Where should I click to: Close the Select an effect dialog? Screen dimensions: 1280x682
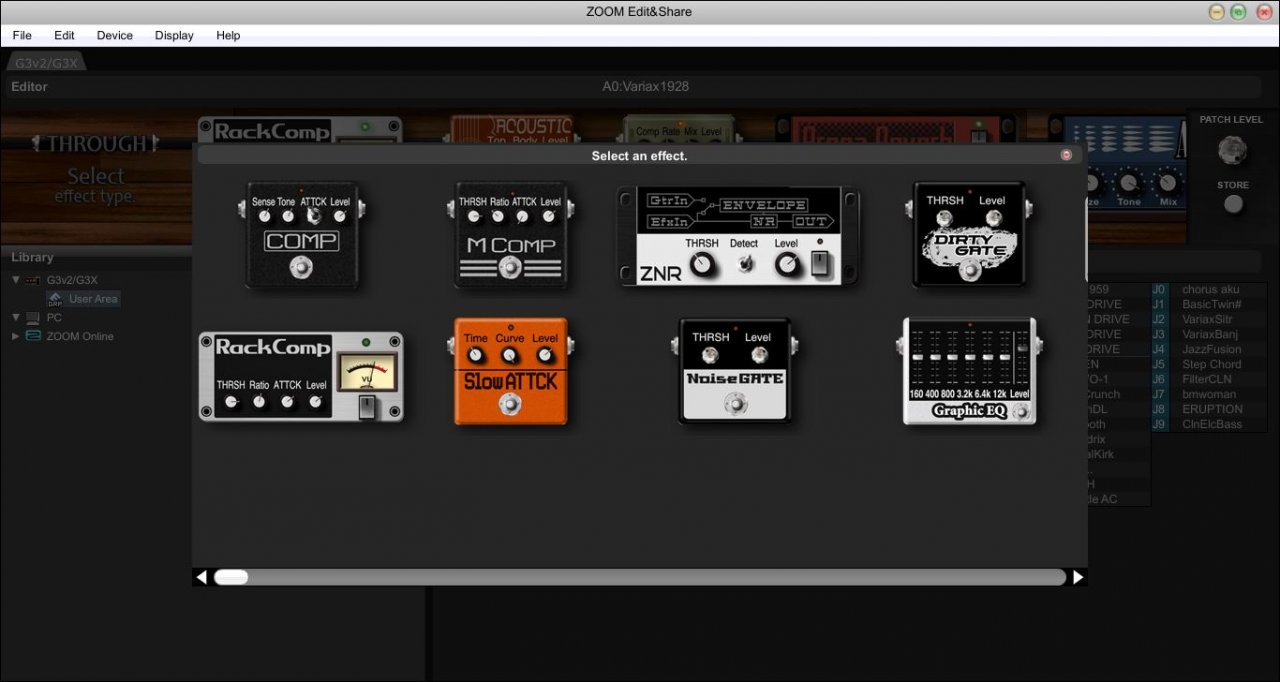coord(1066,155)
